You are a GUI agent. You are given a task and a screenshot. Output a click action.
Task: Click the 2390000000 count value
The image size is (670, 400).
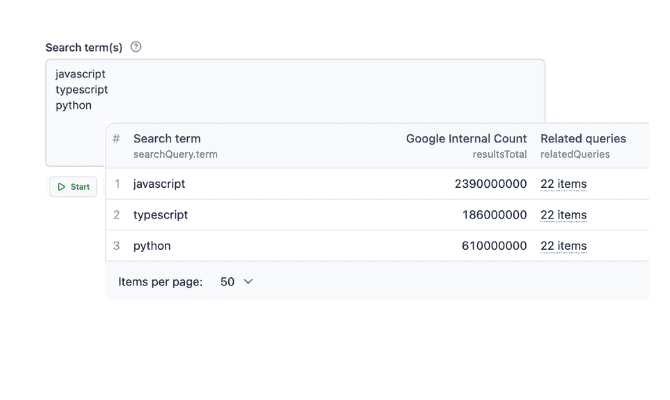[491, 184]
